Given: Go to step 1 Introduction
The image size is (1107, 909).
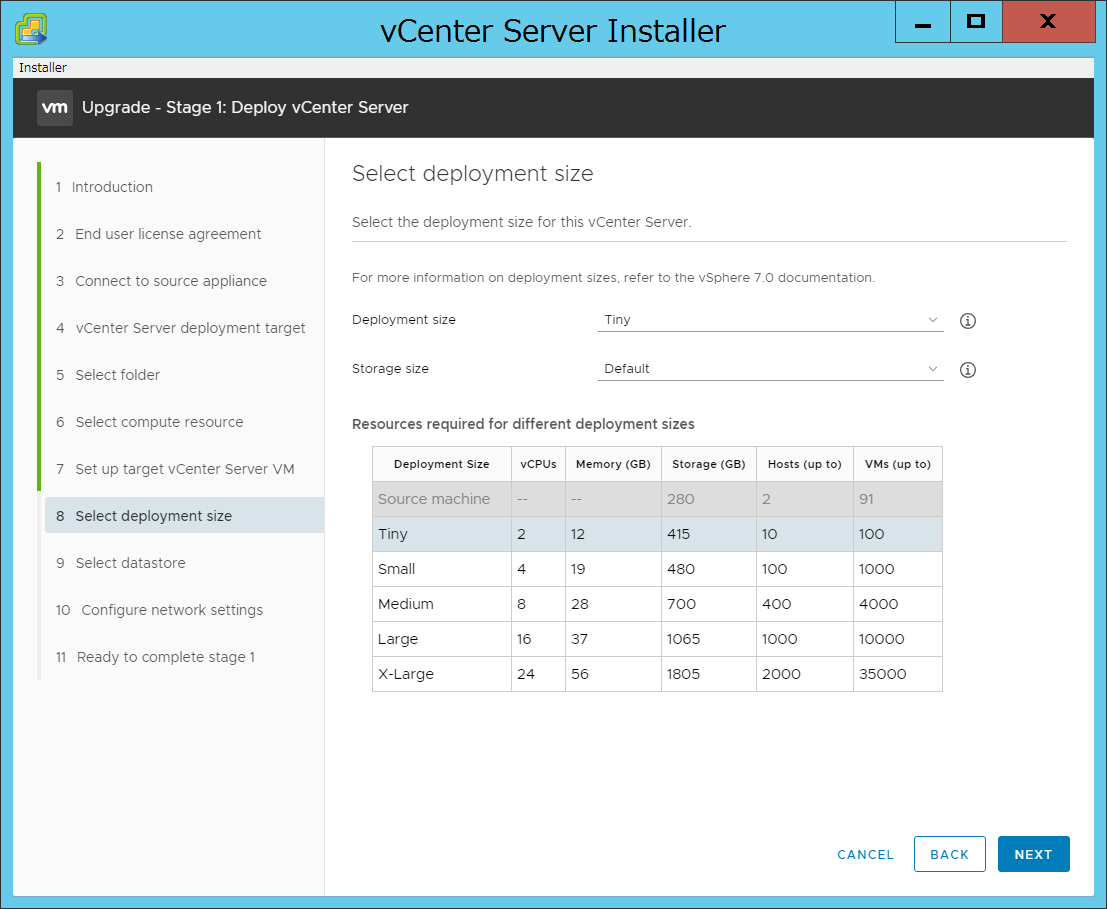Looking at the screenshot, I should [x=104, y=187].
